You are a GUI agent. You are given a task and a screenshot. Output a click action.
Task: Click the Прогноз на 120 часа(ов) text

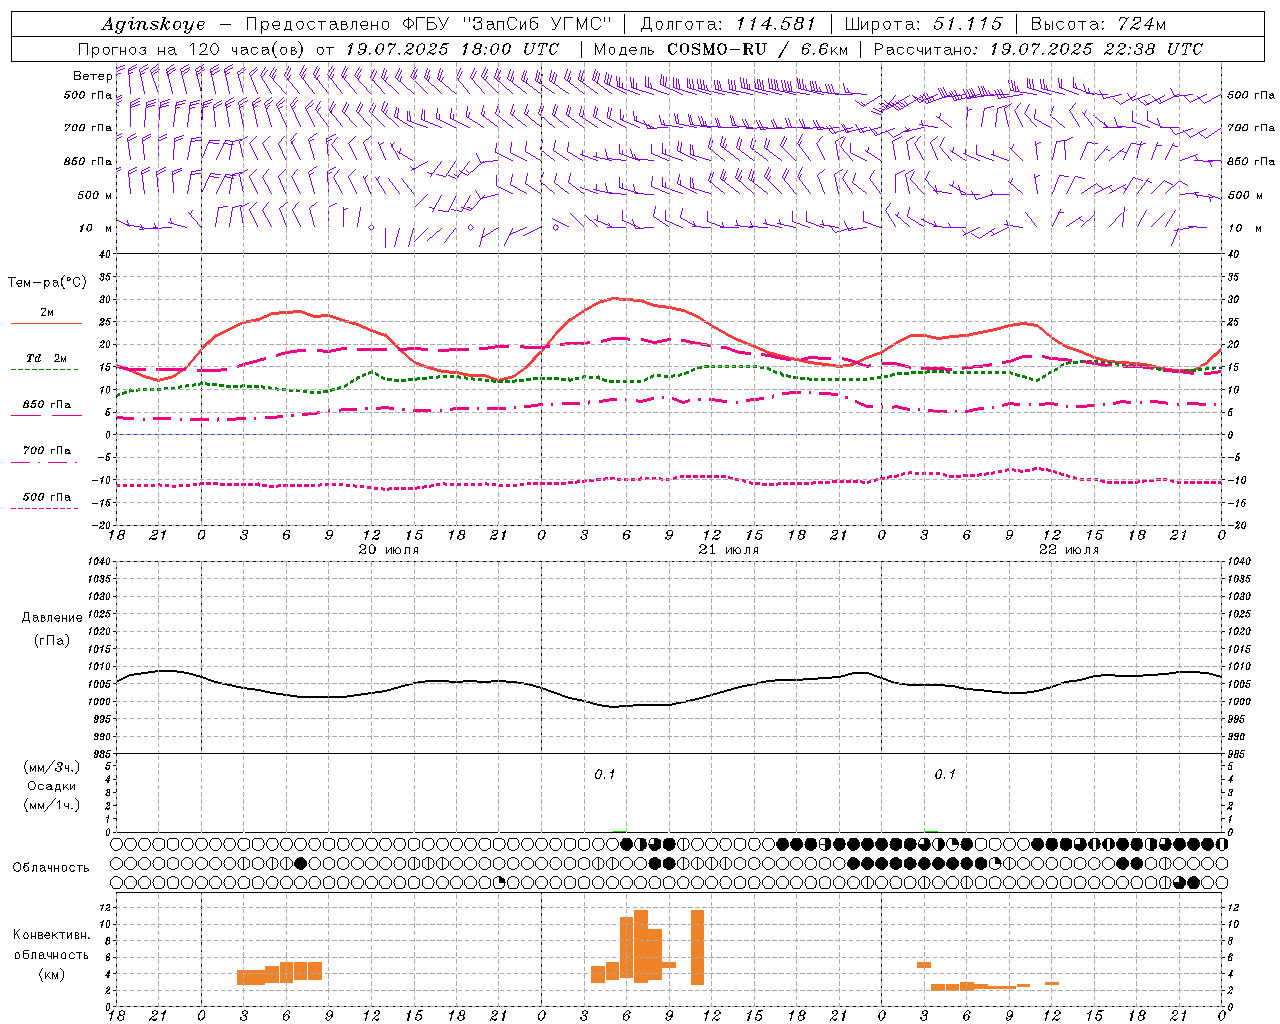[192, 49]
